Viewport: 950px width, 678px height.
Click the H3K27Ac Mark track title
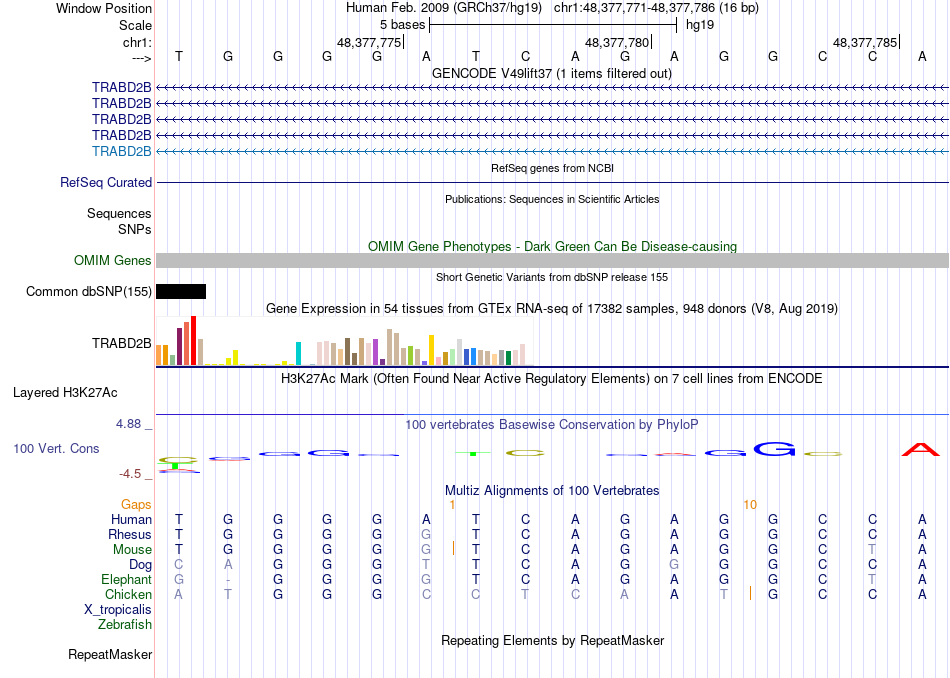point(552,379)
